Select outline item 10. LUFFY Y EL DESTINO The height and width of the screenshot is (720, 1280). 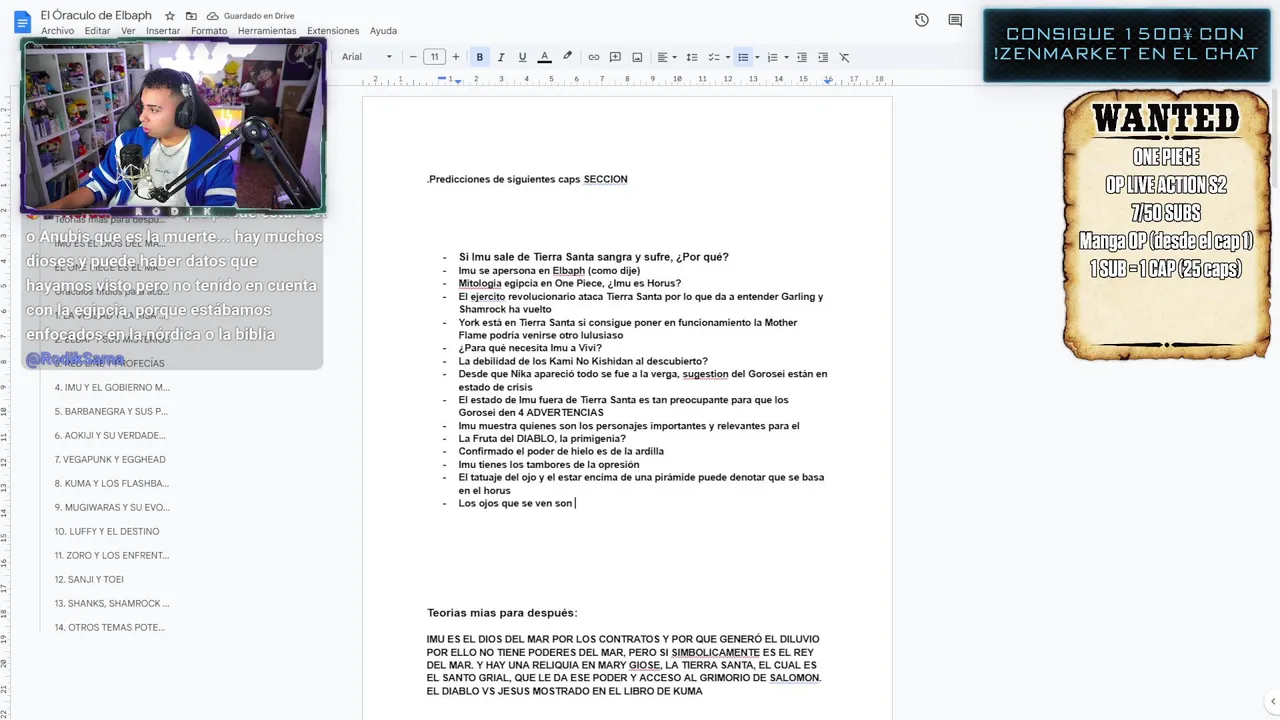[x=107, y=531]
